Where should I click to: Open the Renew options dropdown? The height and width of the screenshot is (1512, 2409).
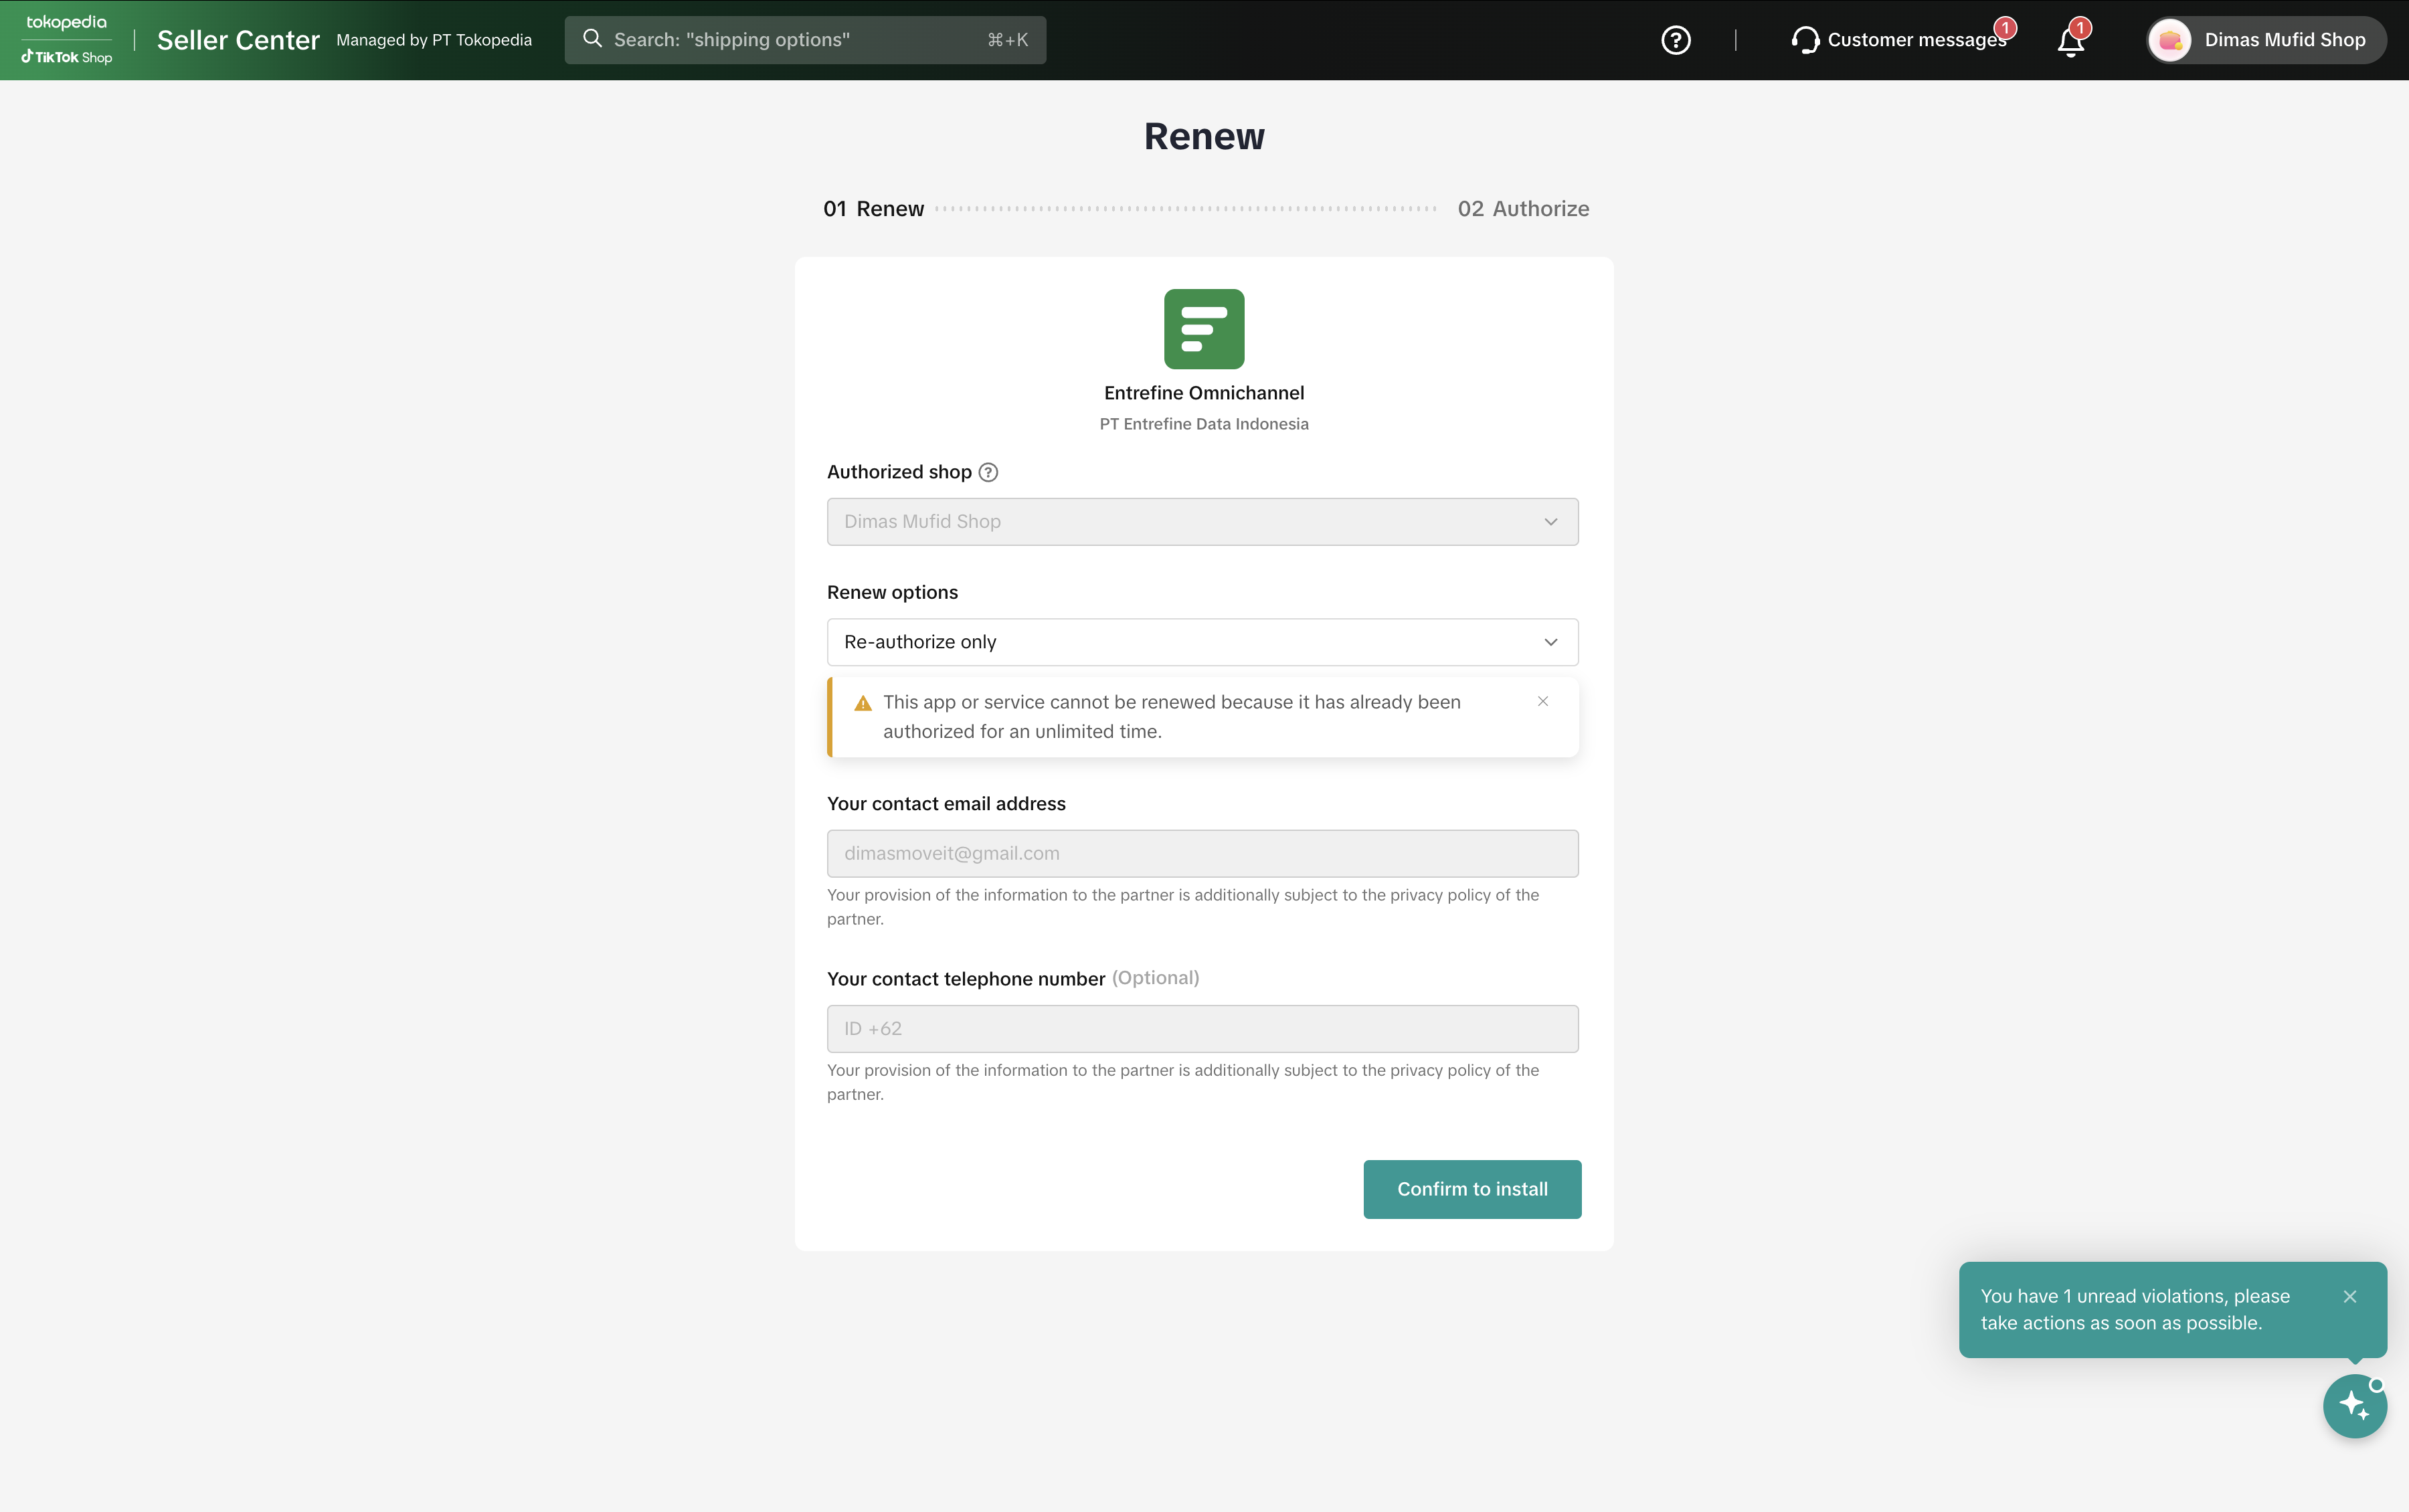pos(1202,642)
